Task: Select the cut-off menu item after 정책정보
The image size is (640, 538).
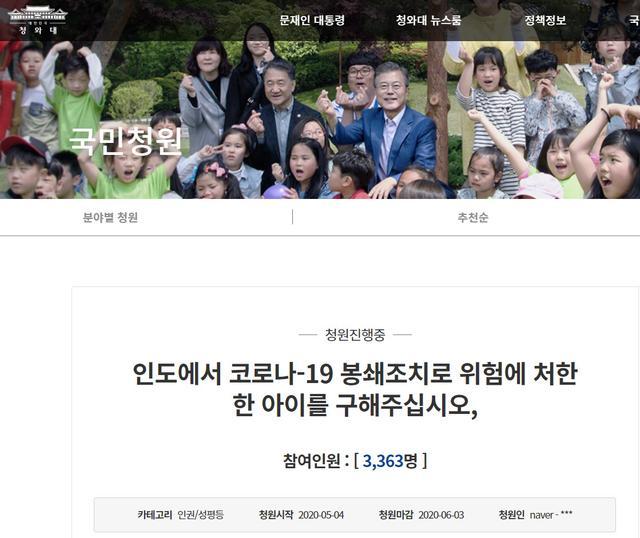Action: click(x=634, y=20)
